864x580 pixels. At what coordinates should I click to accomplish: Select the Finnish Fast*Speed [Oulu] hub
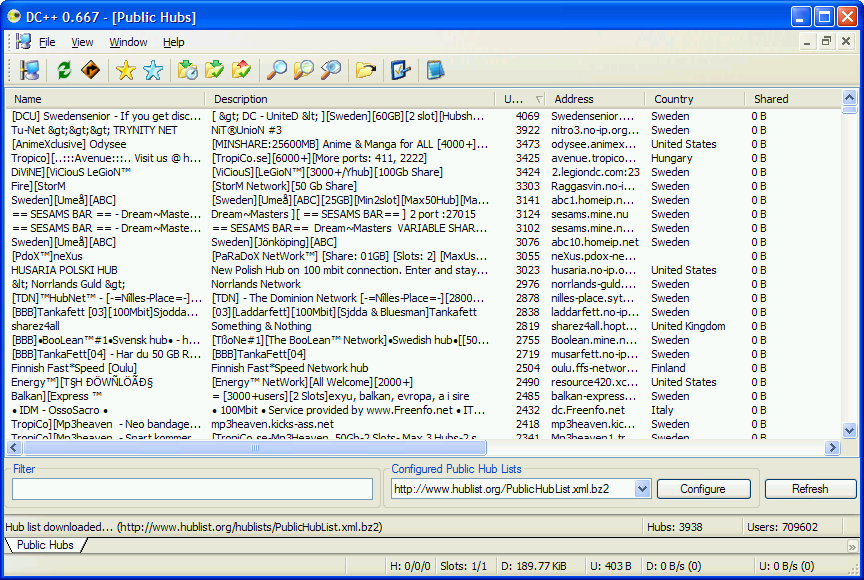point(424,368)
